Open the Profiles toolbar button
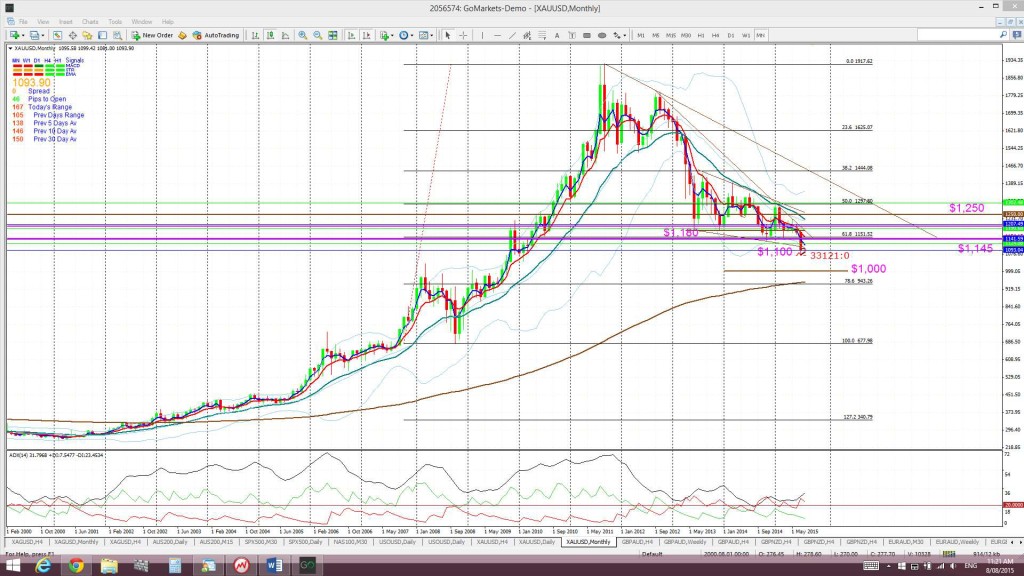Image resolution: width=1024 pixels, height=576 pixels. [x=36, y=35]
